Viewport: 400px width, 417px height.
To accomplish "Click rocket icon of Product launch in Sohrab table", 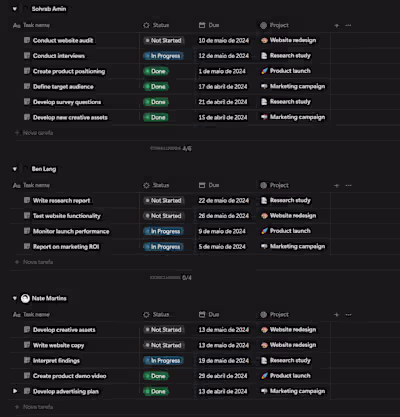I will coord(264,71).
